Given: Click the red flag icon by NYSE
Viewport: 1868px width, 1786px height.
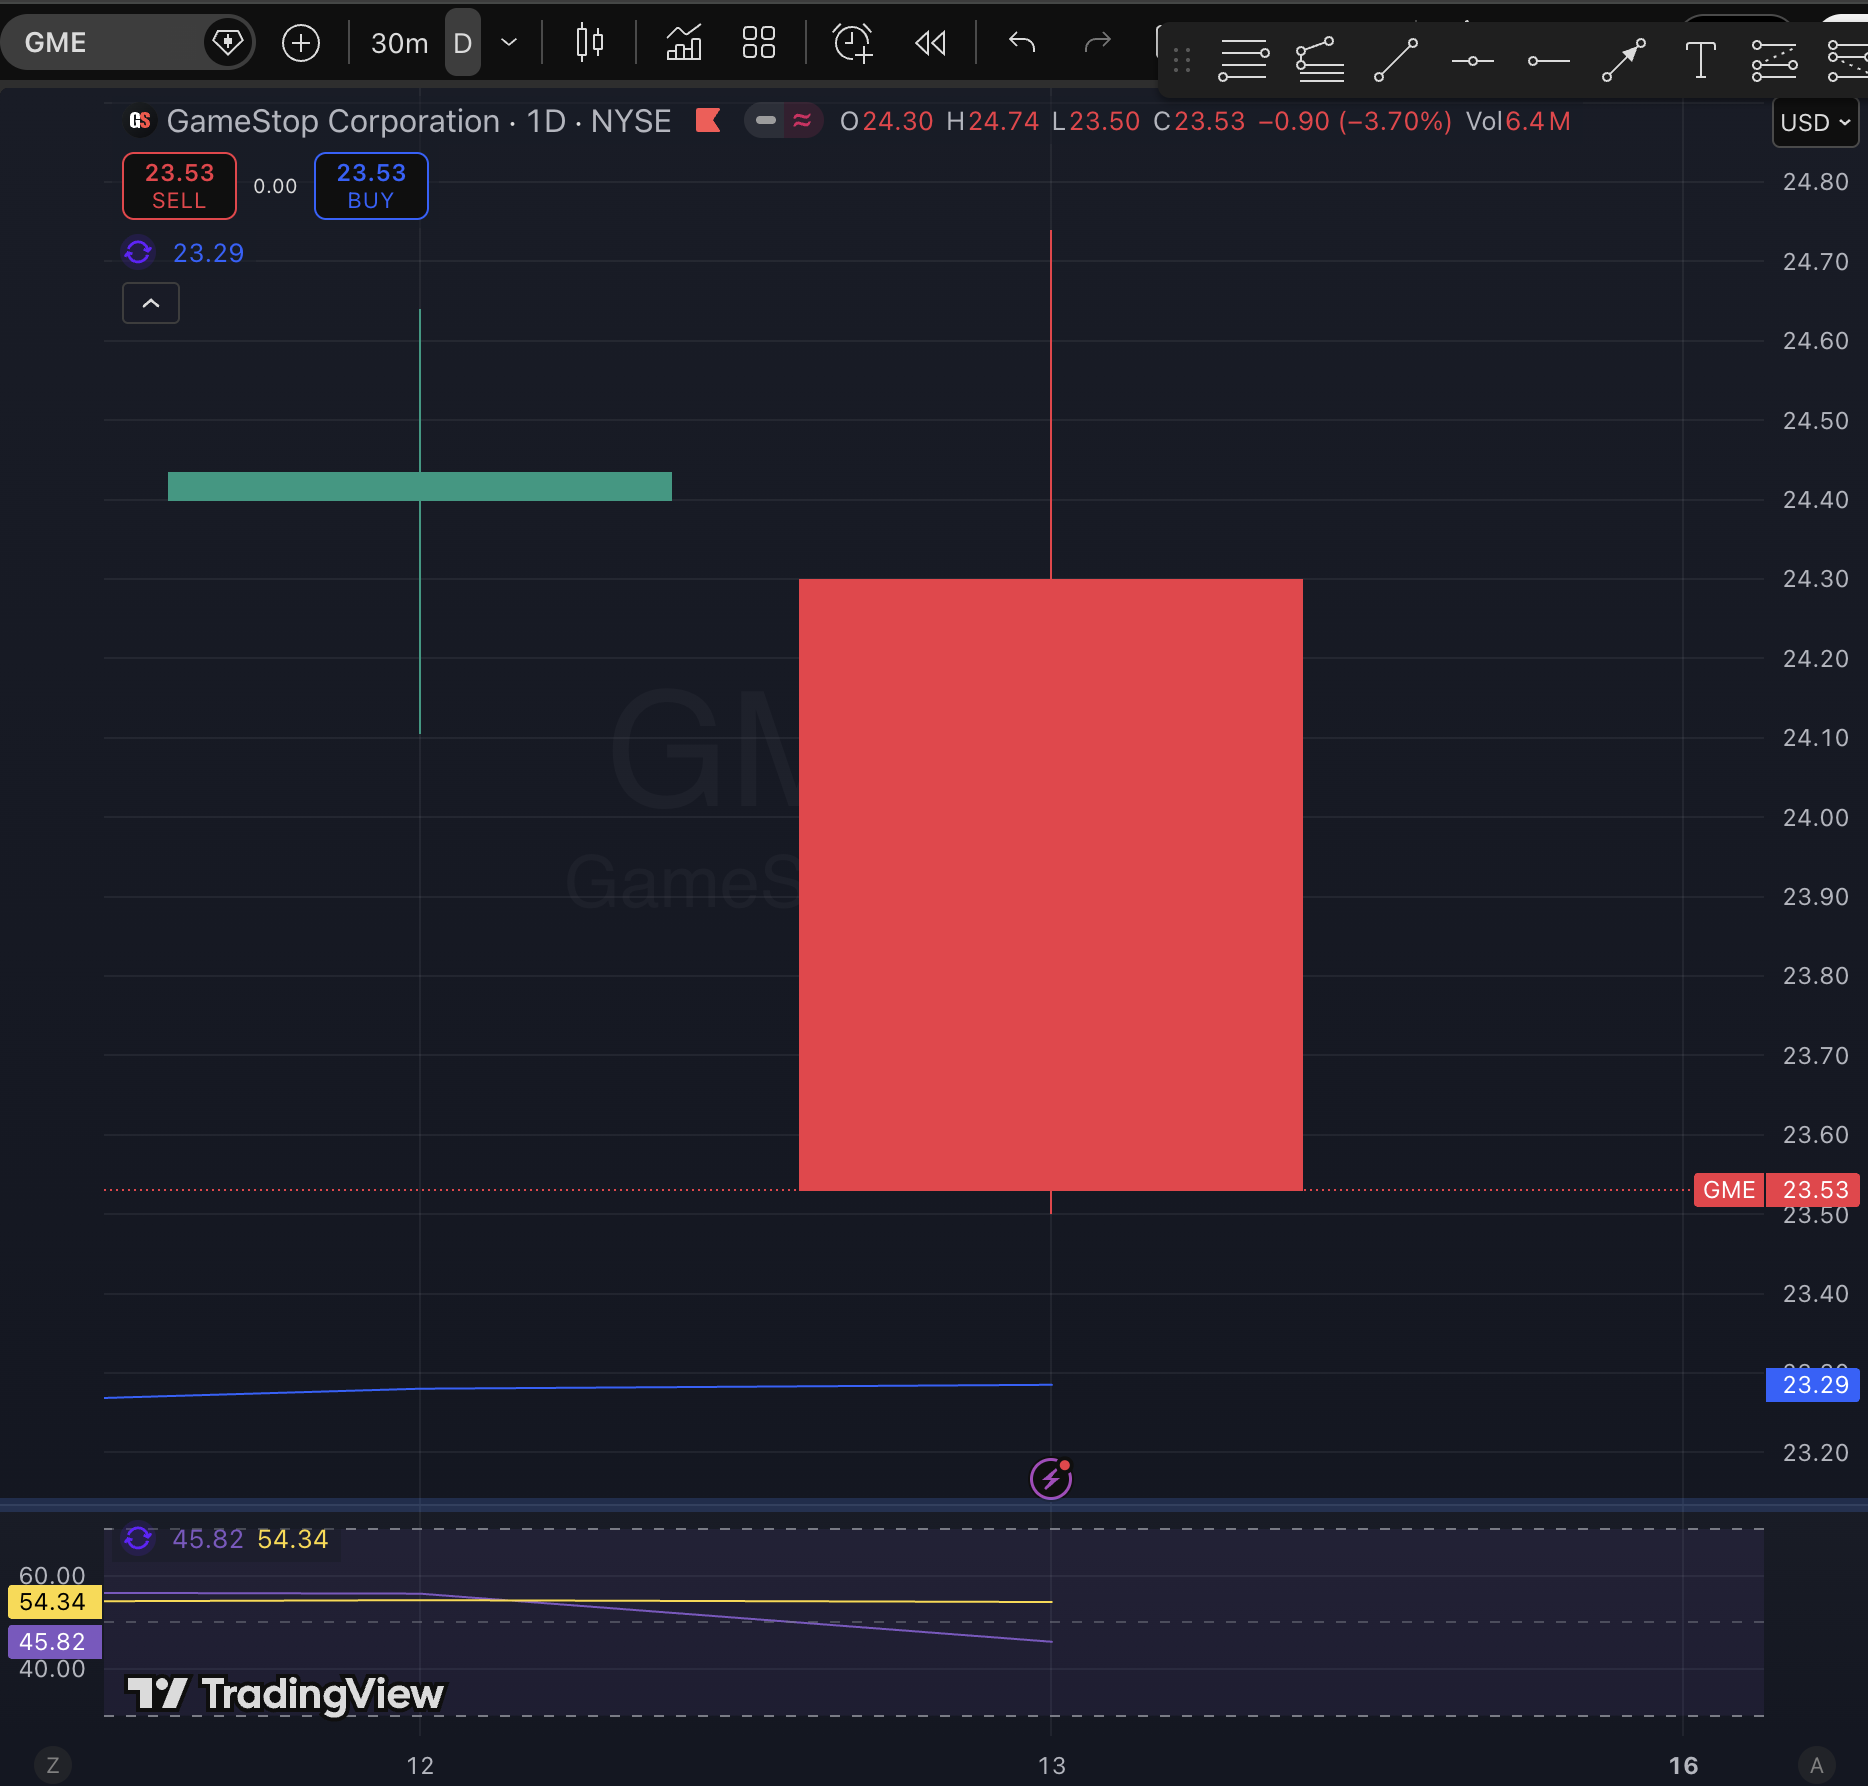Looking at the screenshot, I should tap(708, 121).
